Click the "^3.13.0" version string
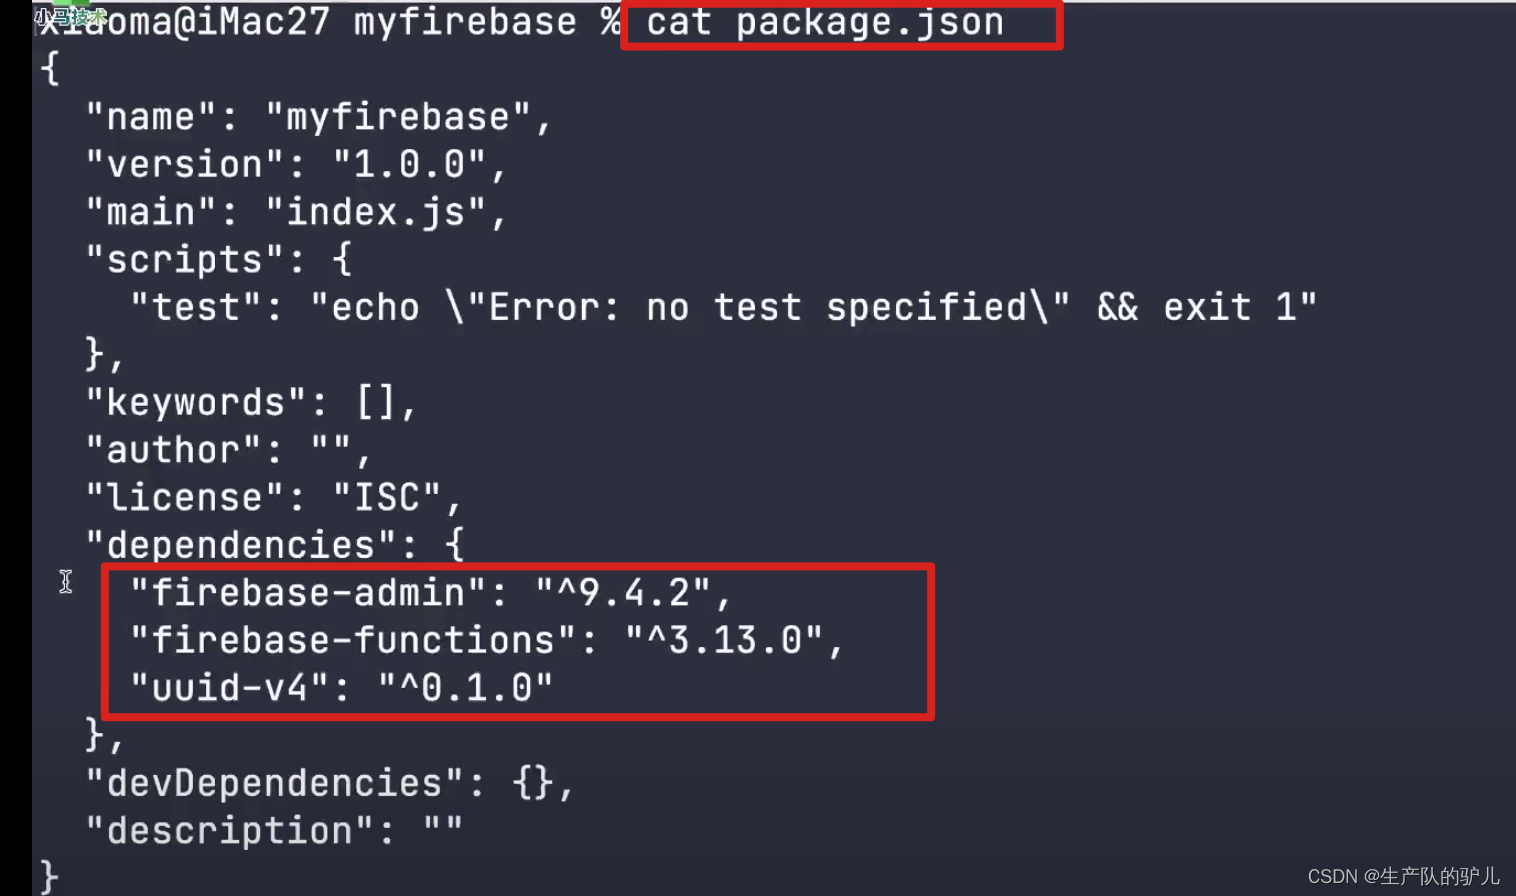Viewport: 1516px width, 896px height. tap(724, 641)
